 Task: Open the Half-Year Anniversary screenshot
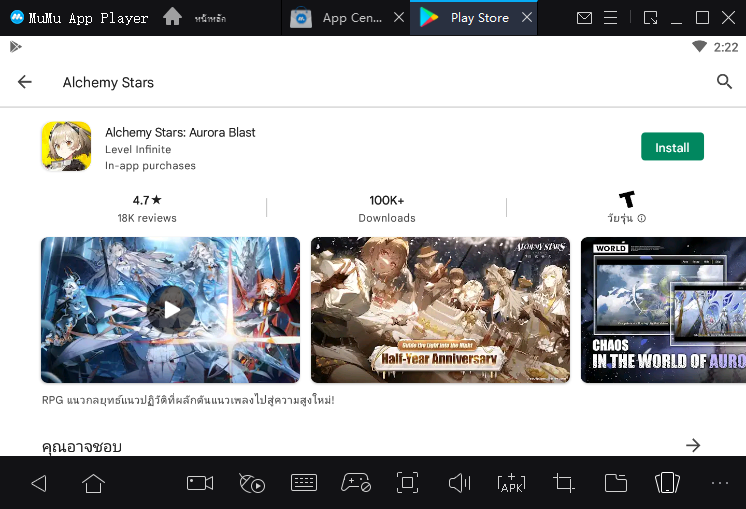point(440,310)
